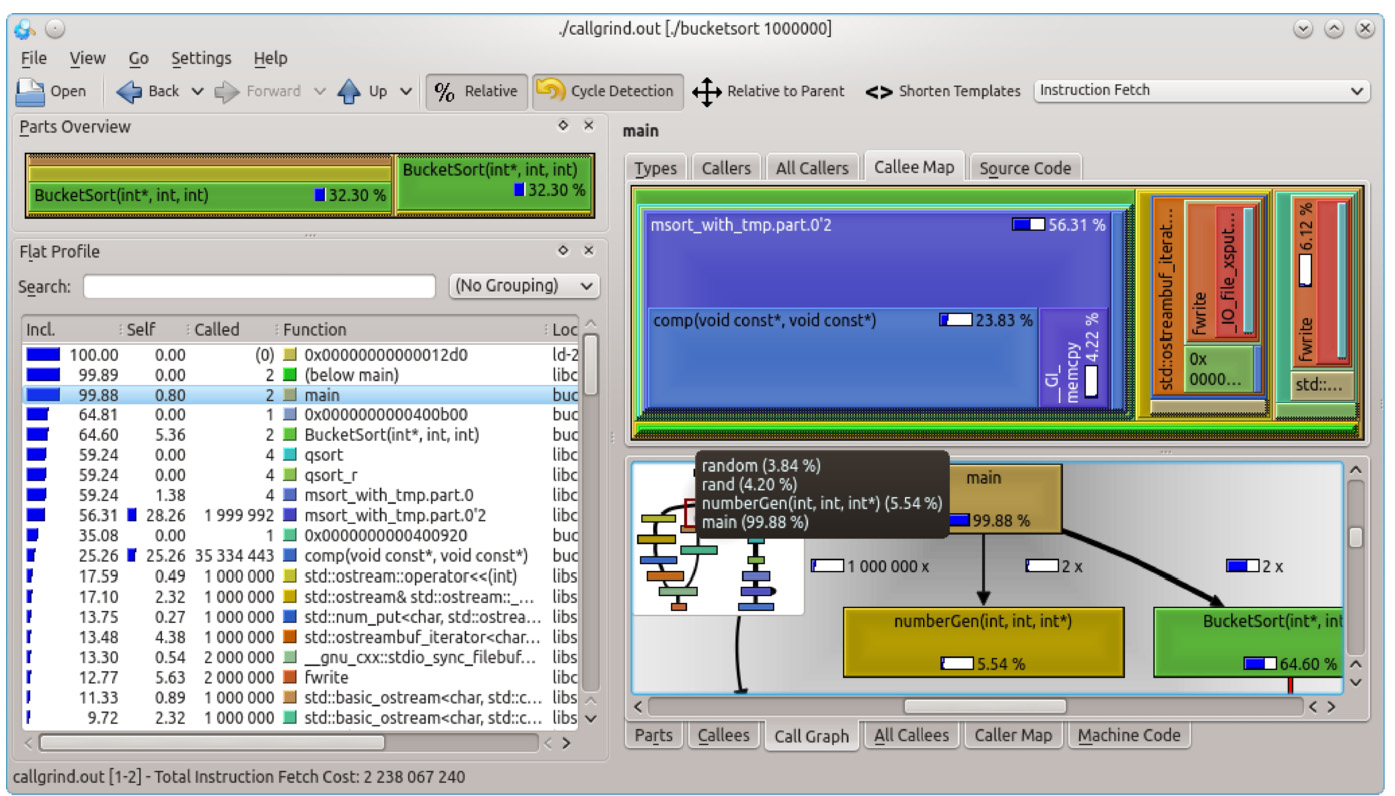Switch to the Source Code tab
The image size is (1395, 796).
1025,168
